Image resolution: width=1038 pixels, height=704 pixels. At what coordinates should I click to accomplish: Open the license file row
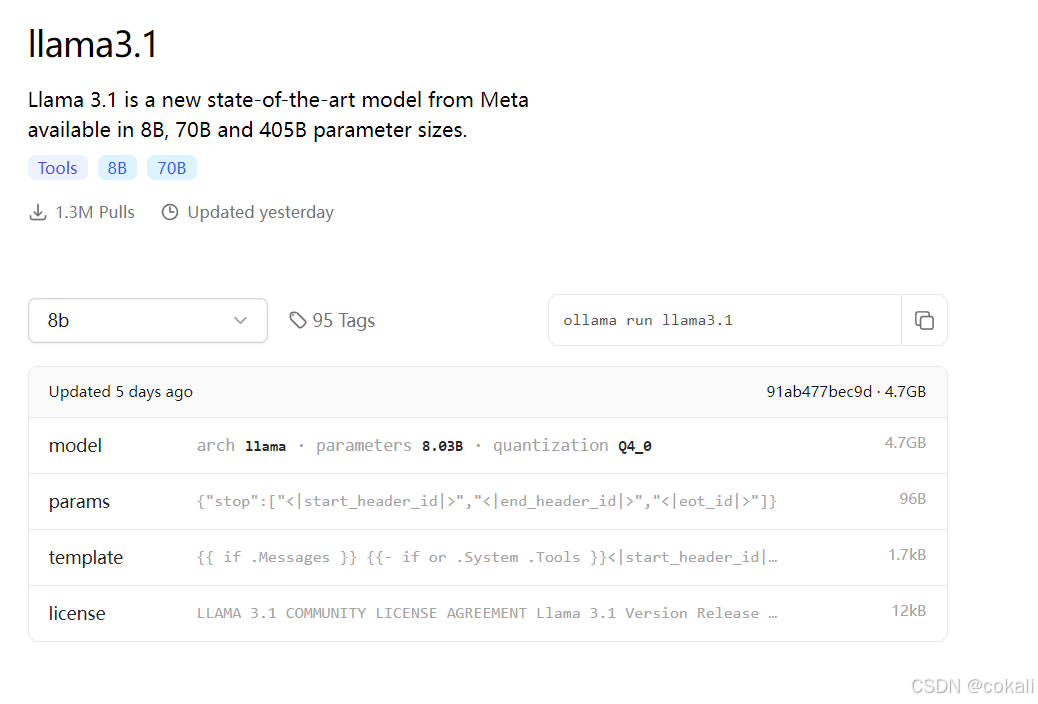[x=488, y=613]
